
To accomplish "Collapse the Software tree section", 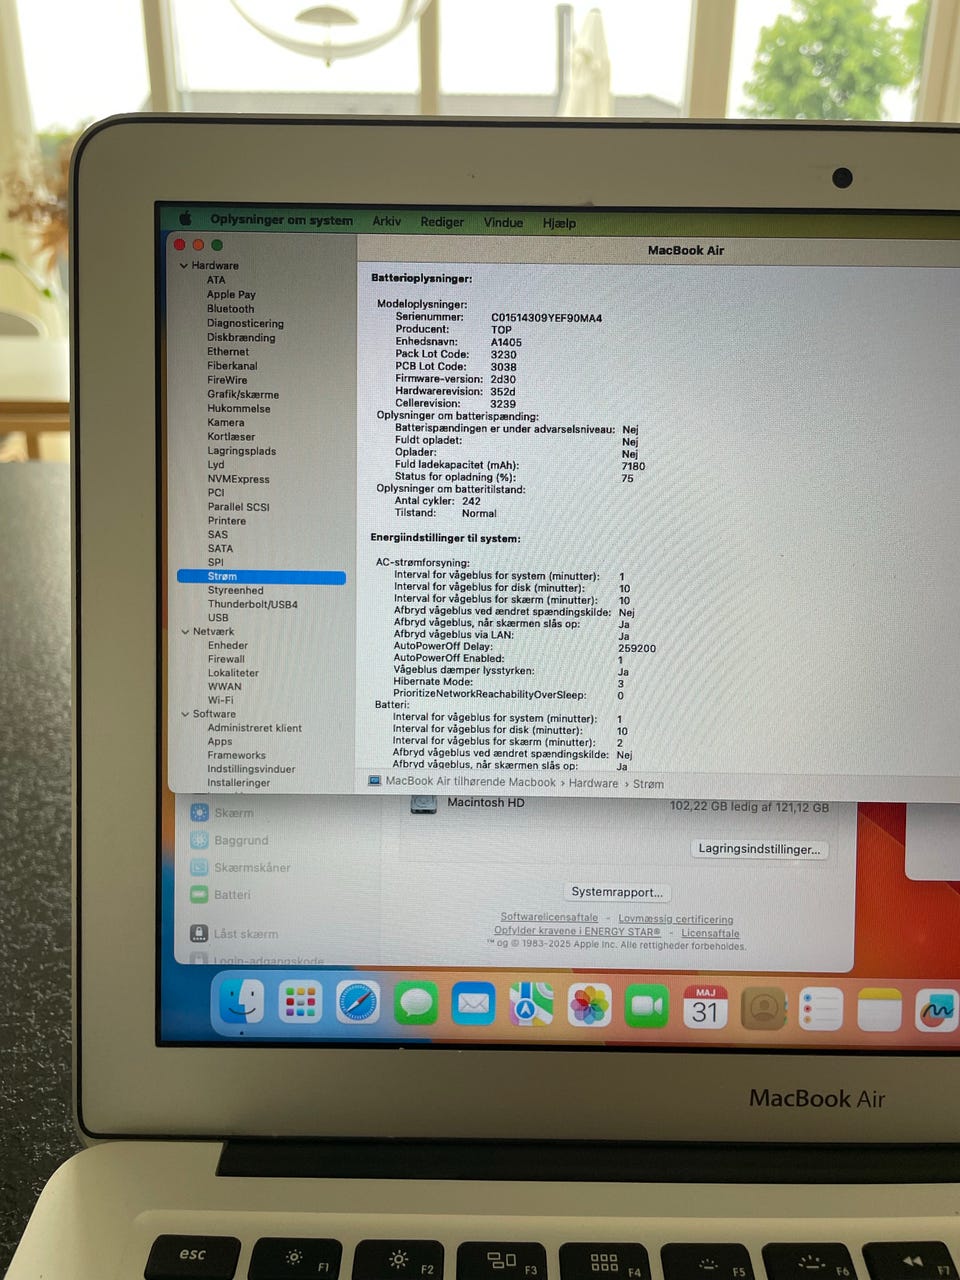I will 185,714.
